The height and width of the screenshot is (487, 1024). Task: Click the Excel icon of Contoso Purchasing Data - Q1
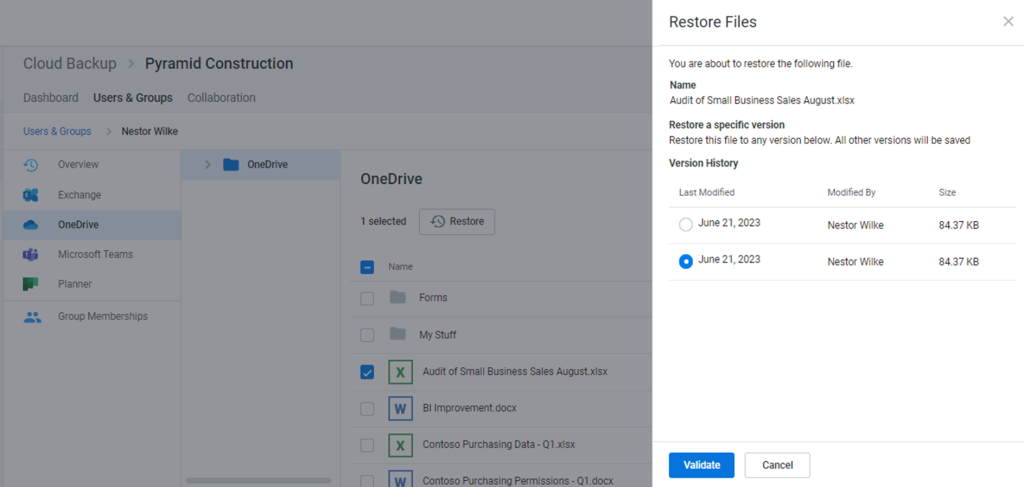400,445
